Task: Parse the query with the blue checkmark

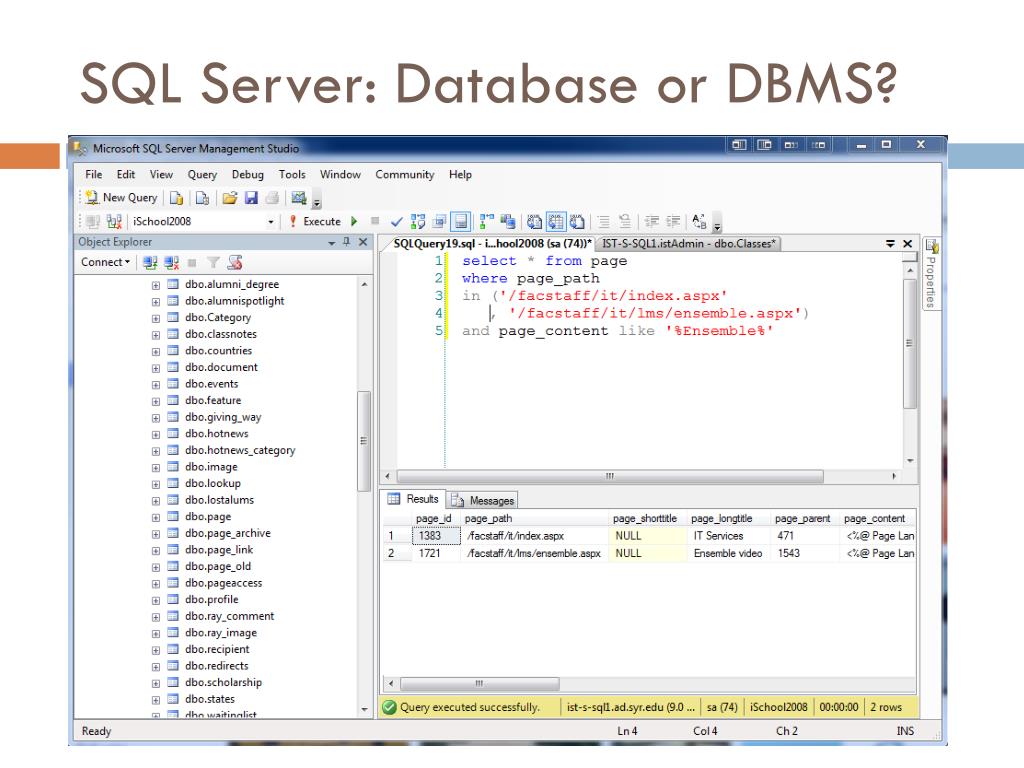Action: [x=396, y=222]
